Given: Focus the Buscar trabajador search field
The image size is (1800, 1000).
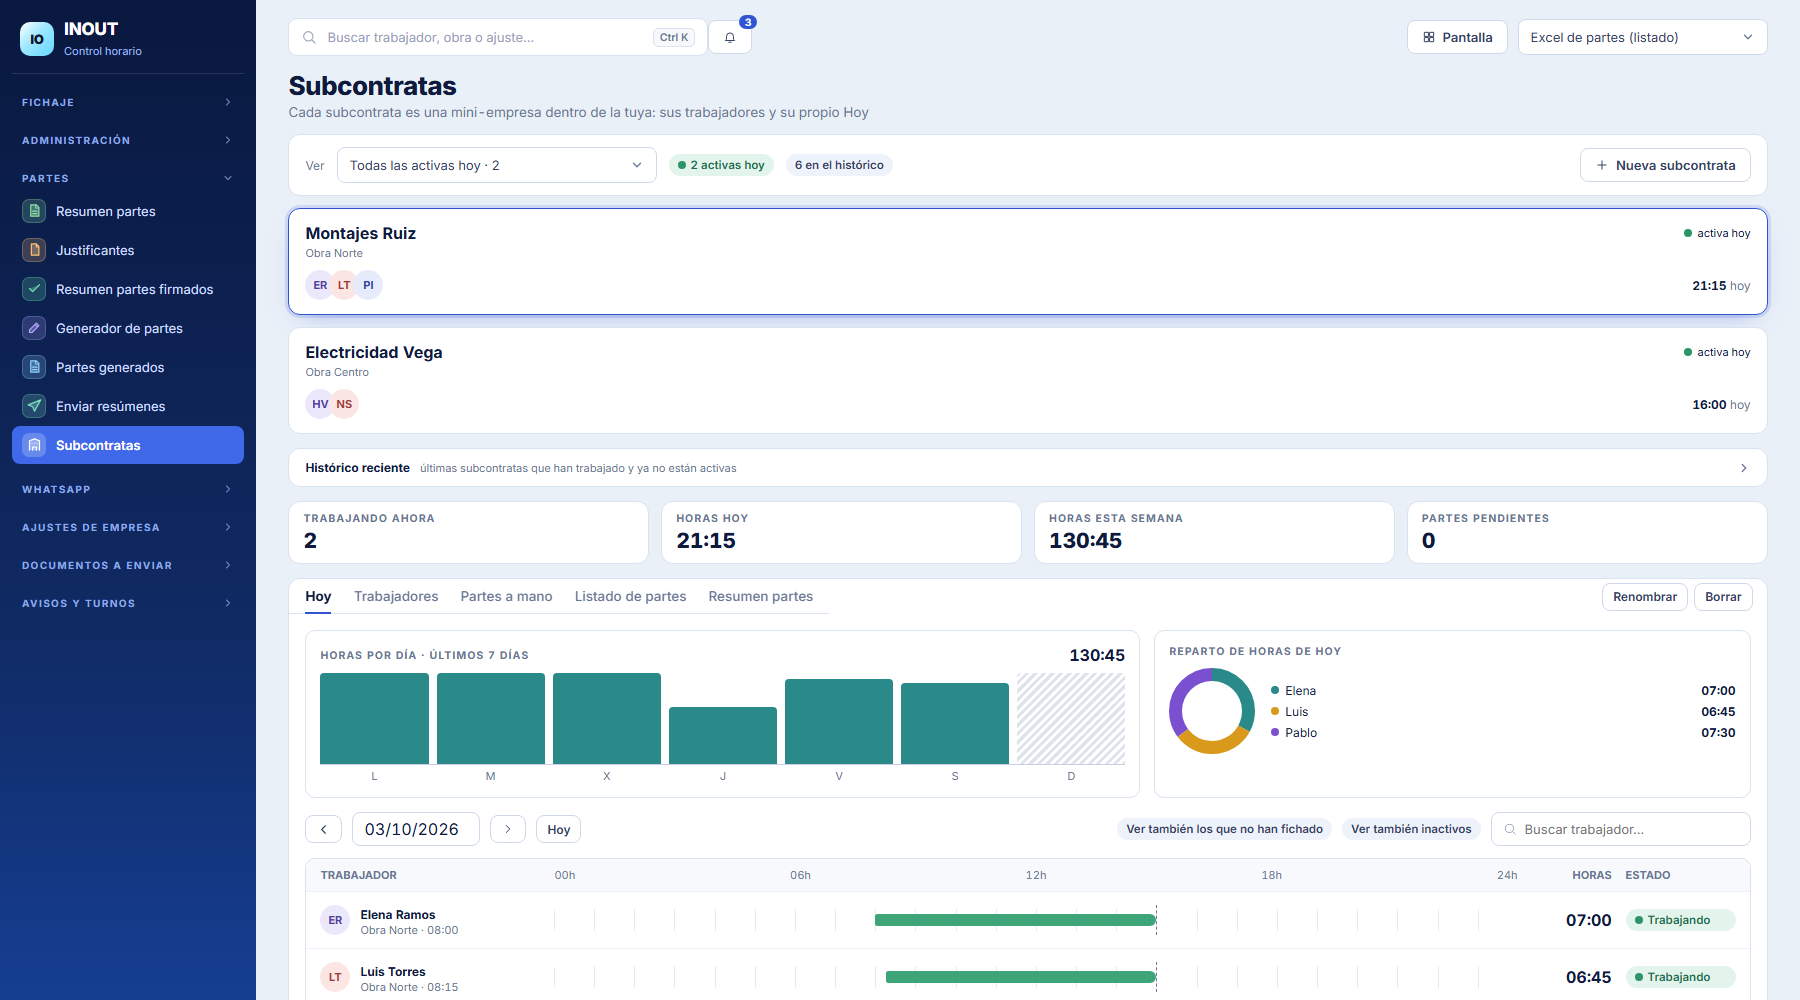Looking at the screenshot, I should coord(1621,829).
